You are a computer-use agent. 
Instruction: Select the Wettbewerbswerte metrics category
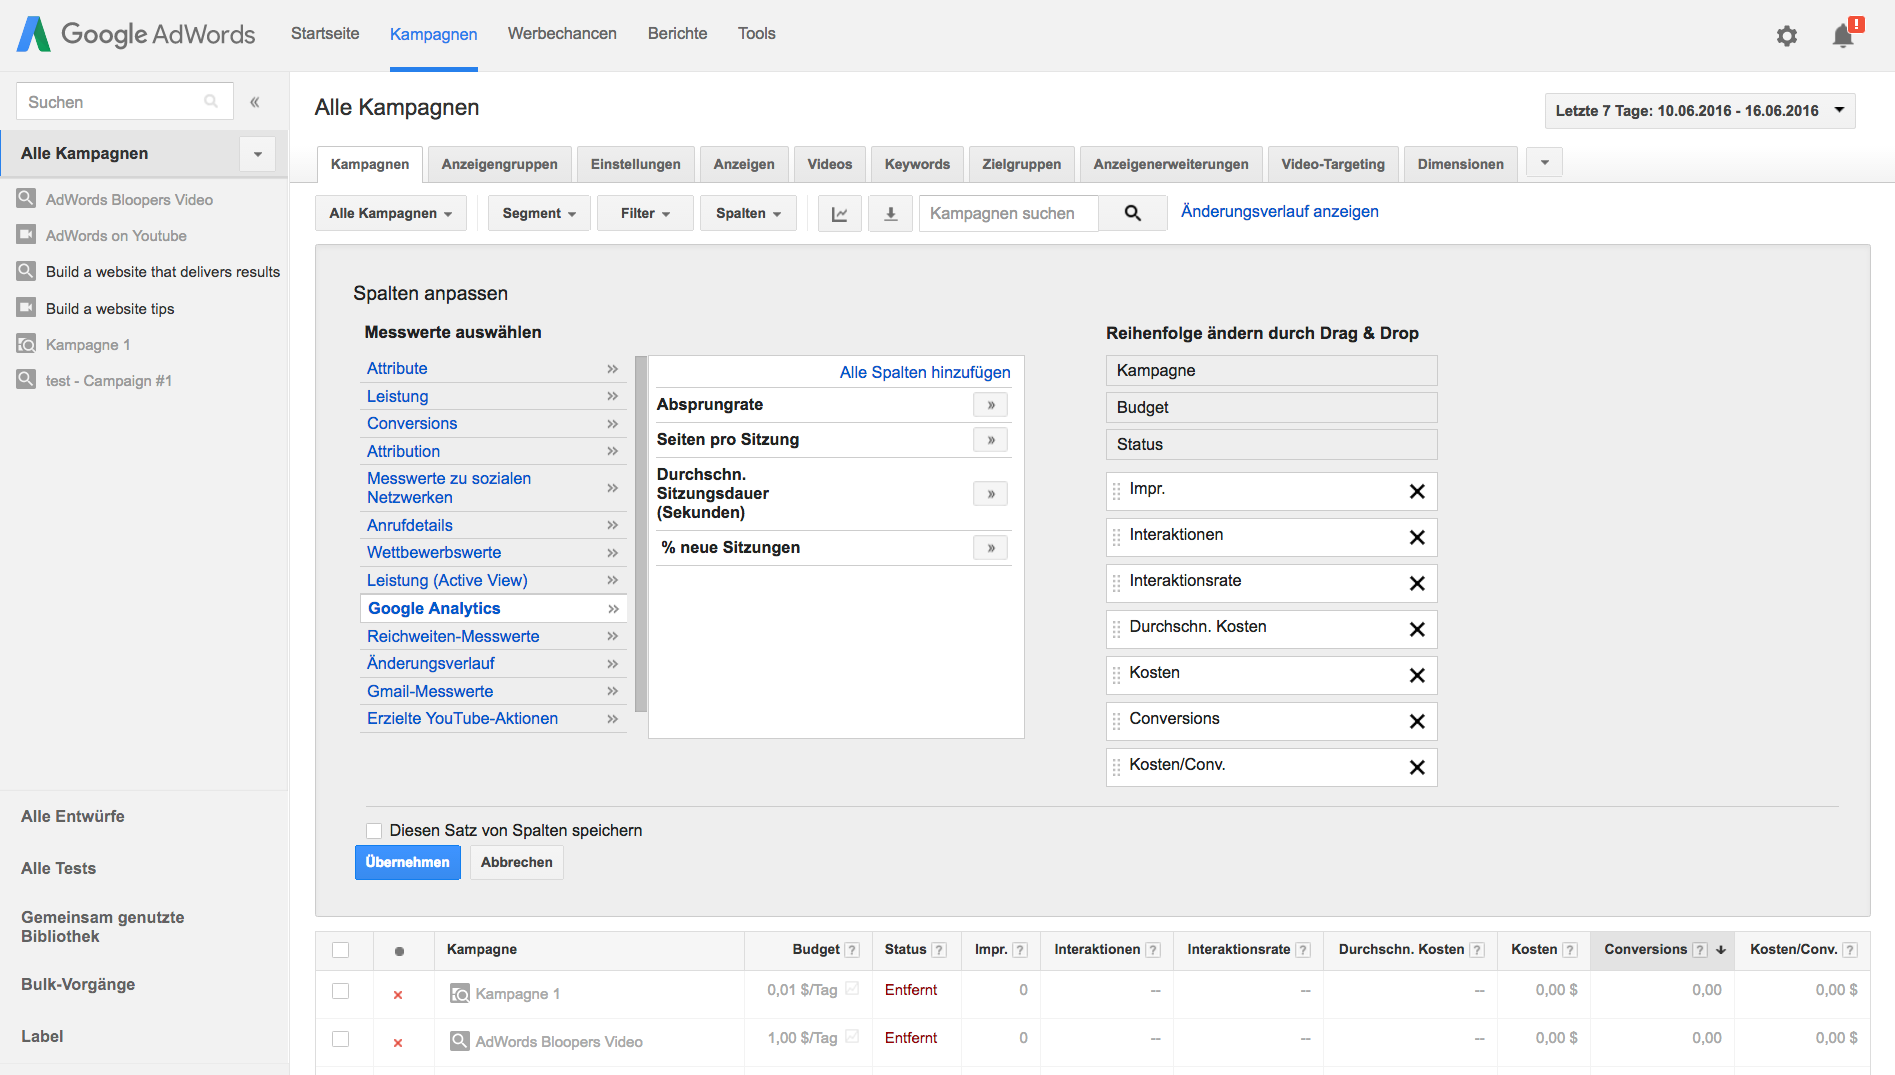tap(493, 553)
